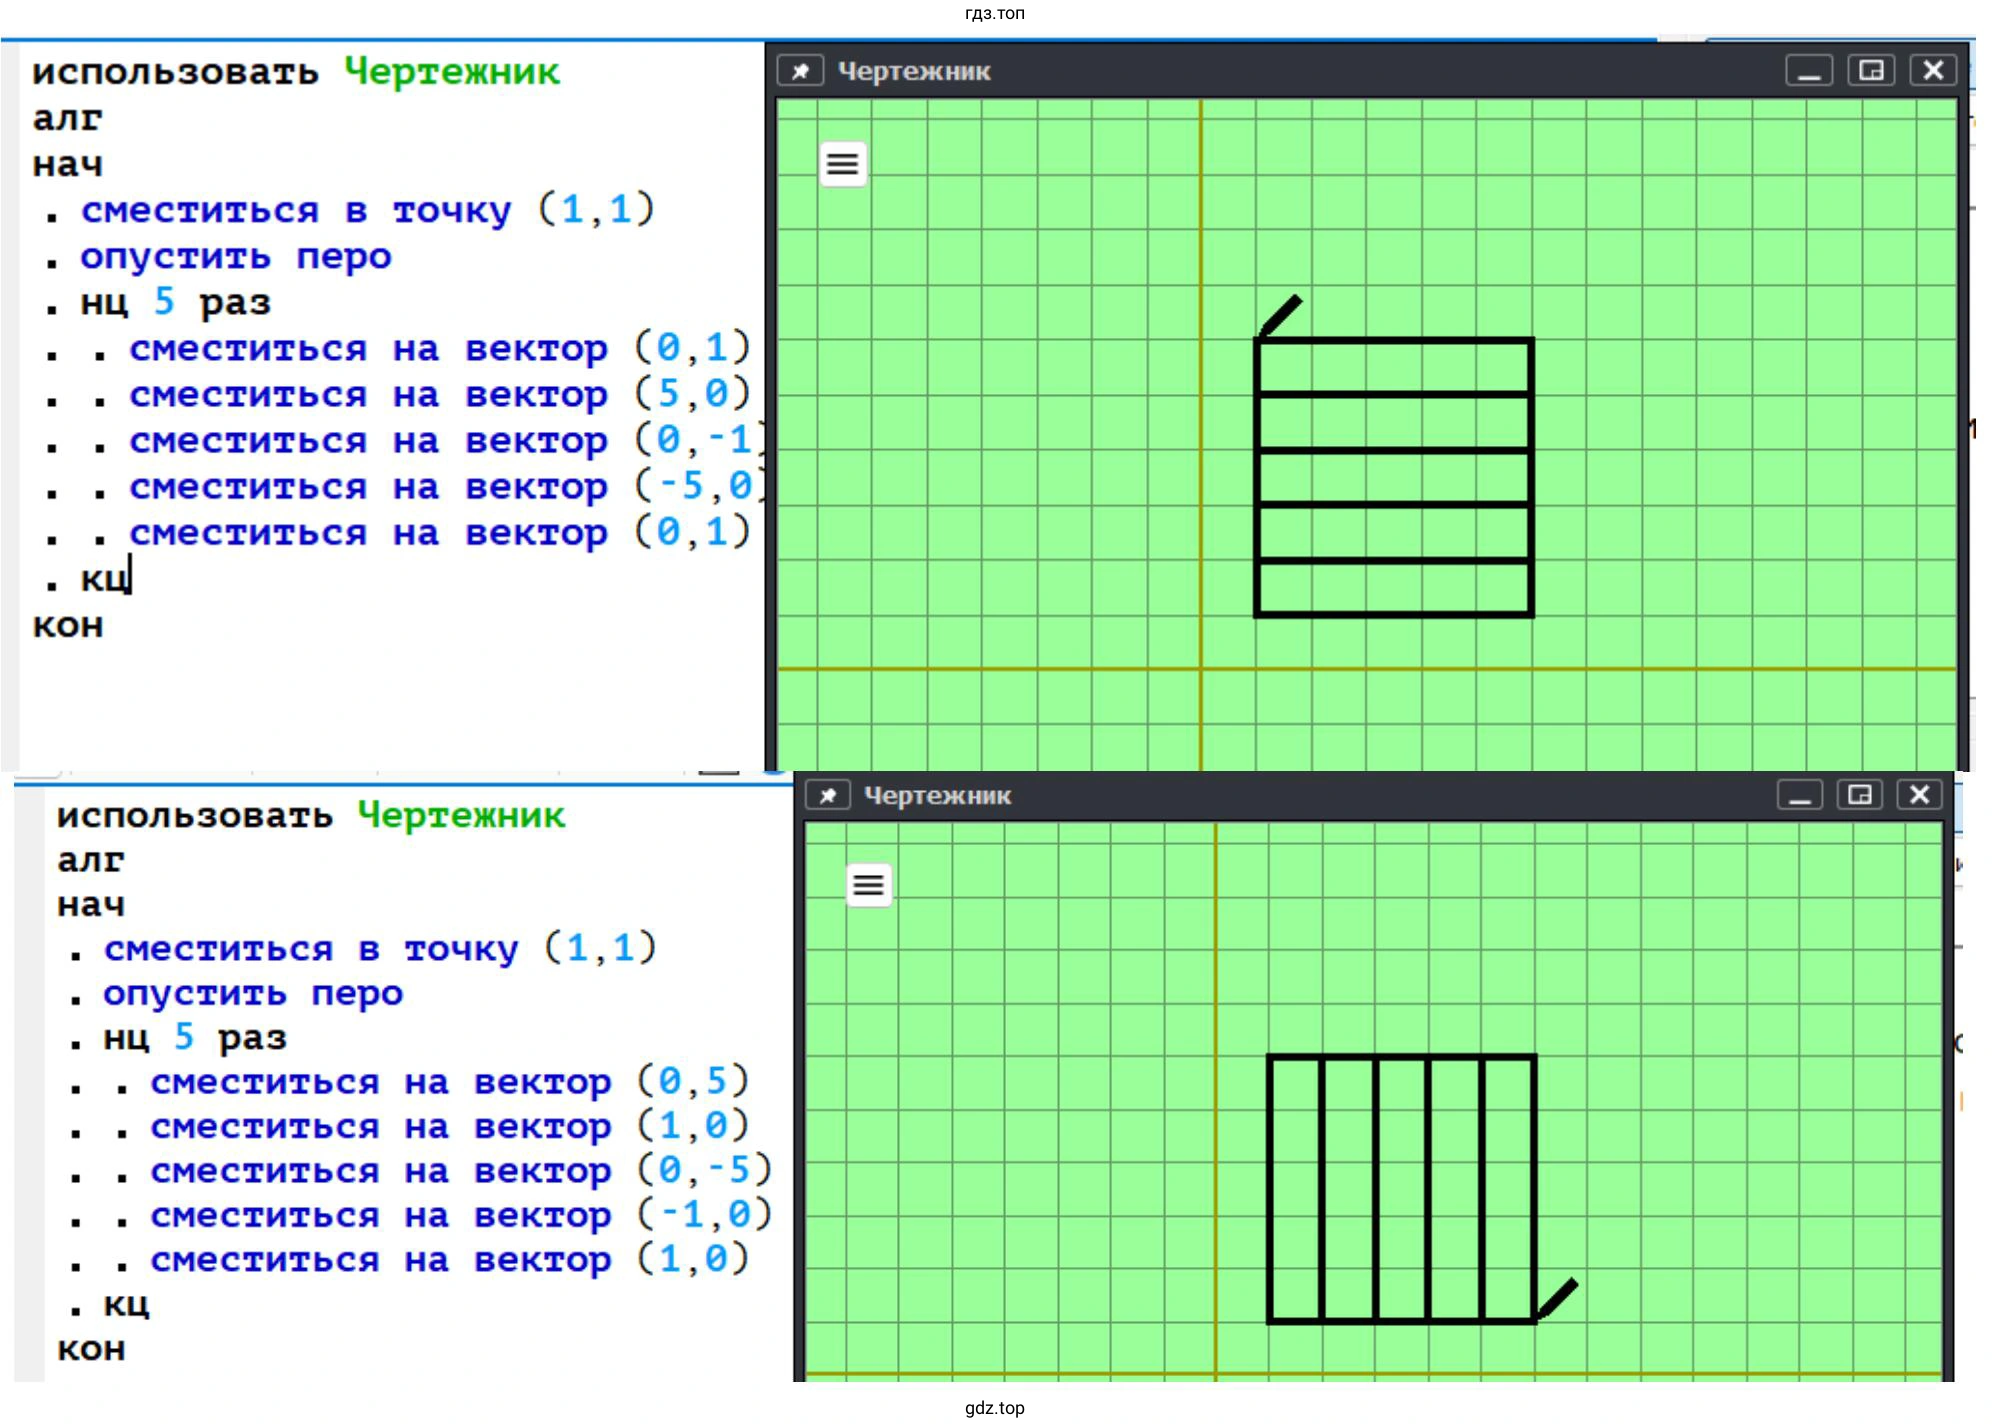Maximize the upper Чертежник window
The image size is (1992, 1428).
1871,71
